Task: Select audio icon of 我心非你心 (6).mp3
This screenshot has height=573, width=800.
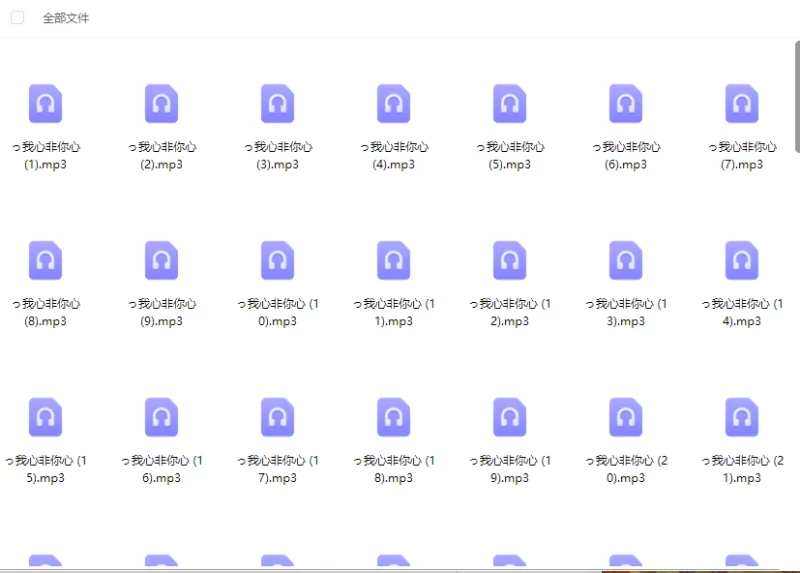Action: pyautogui.click(x=626, y=104)
